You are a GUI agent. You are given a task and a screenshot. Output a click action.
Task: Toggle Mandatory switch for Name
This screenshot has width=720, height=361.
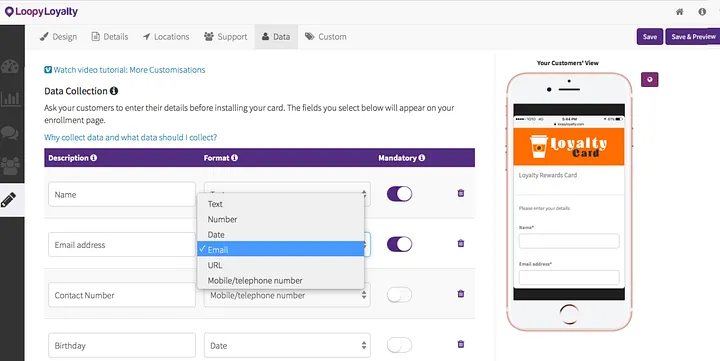399,194
